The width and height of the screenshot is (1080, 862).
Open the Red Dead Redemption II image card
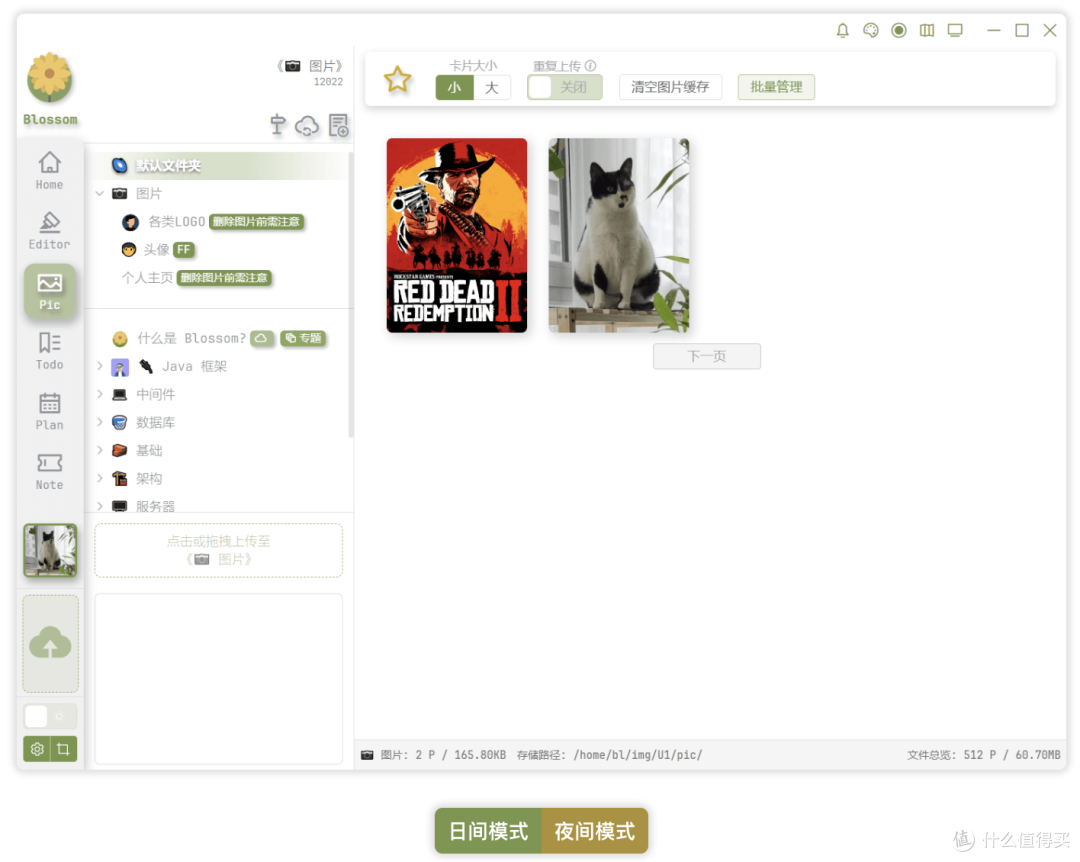click(457, 236)
